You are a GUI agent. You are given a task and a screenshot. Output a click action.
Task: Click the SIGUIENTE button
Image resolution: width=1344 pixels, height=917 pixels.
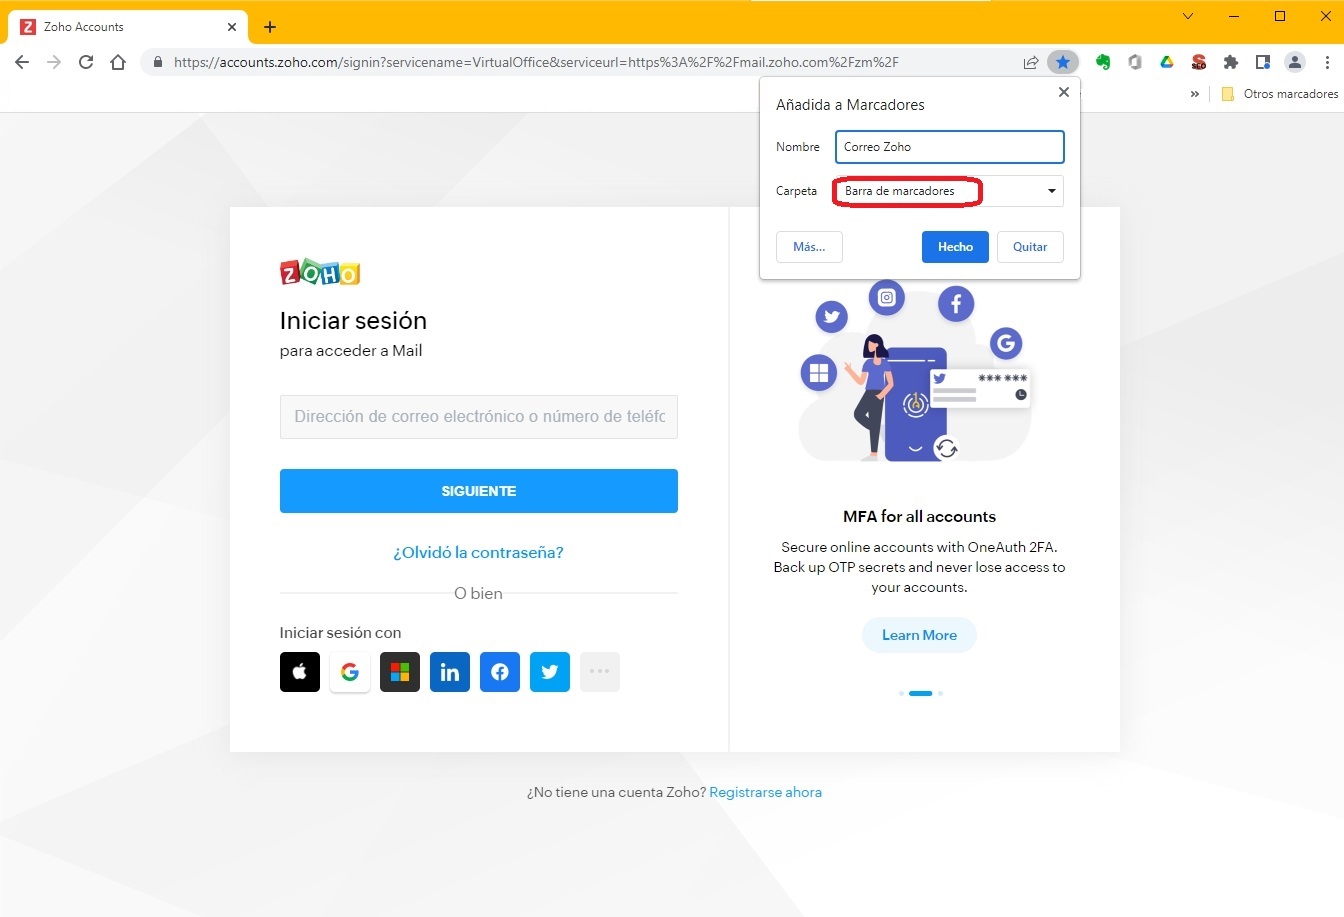[x=479, y=491]
